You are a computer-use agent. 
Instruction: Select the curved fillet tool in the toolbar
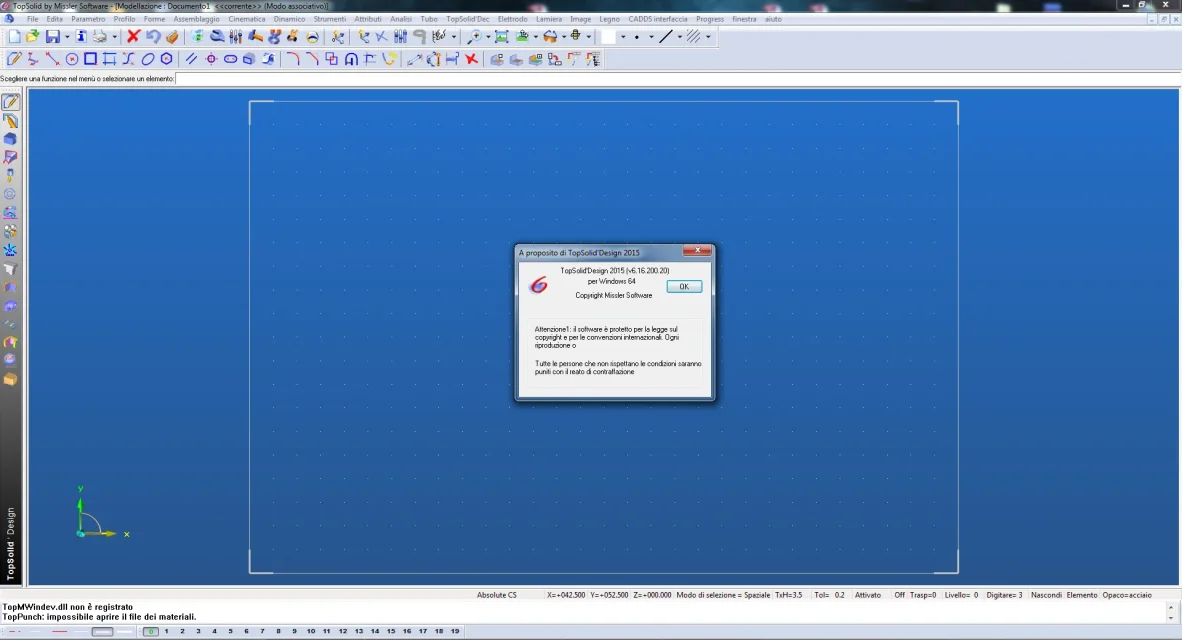click(295, 58)
